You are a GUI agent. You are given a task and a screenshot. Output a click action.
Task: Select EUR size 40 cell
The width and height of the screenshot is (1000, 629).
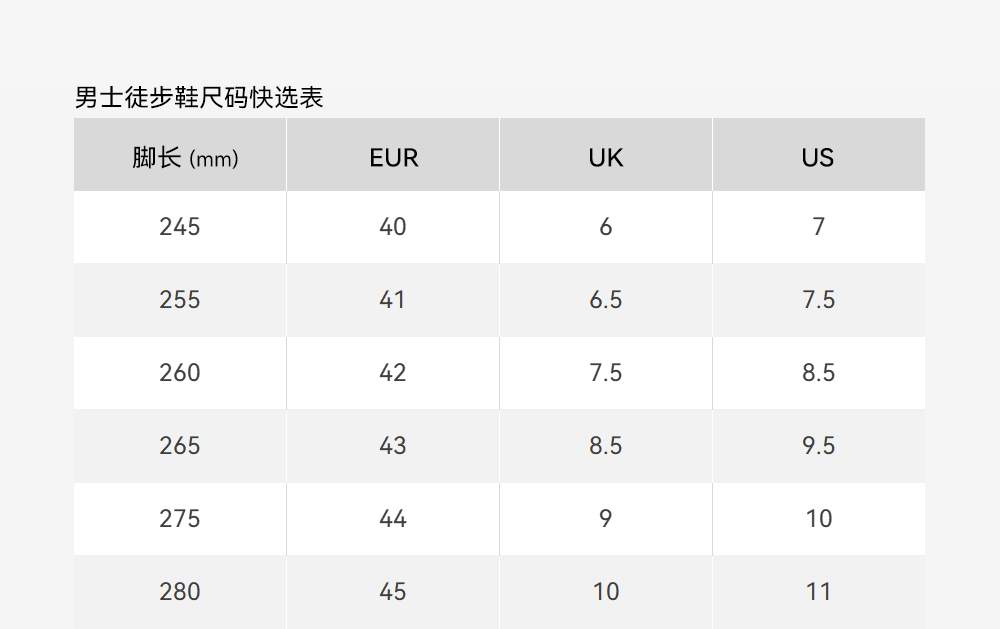click(x=393, y=227)
